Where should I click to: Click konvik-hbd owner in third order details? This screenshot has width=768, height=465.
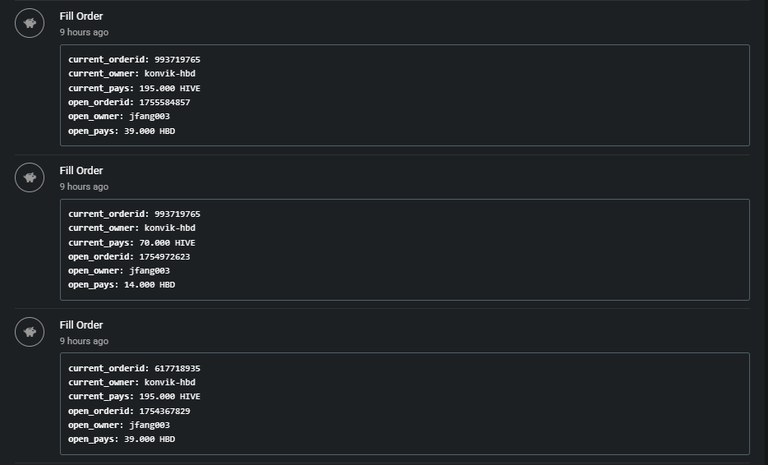pos(169,382)
